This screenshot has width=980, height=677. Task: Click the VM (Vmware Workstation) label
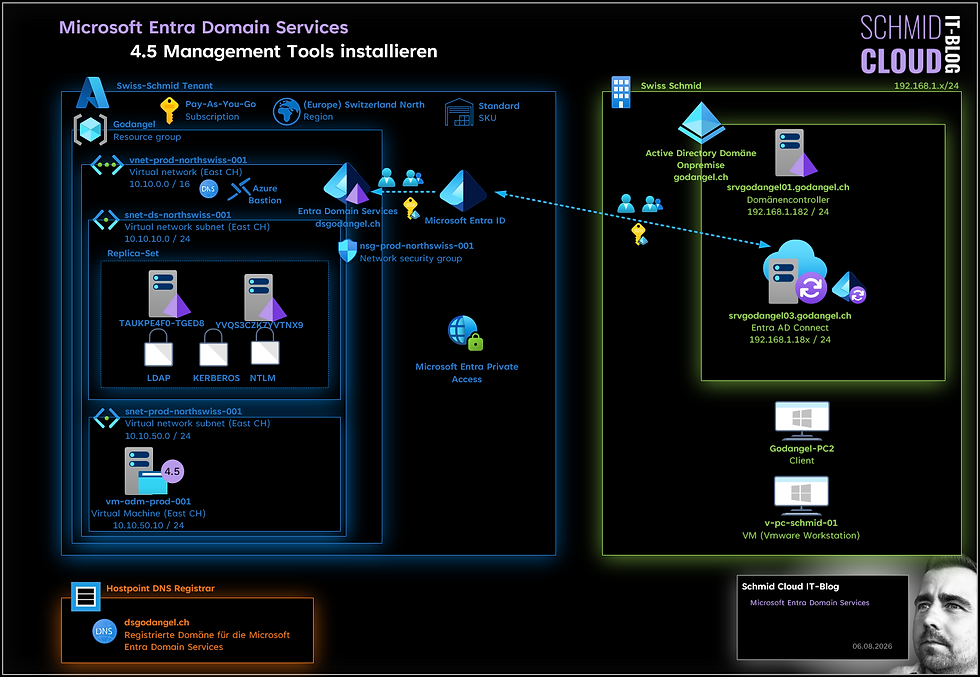click(801, 535)
